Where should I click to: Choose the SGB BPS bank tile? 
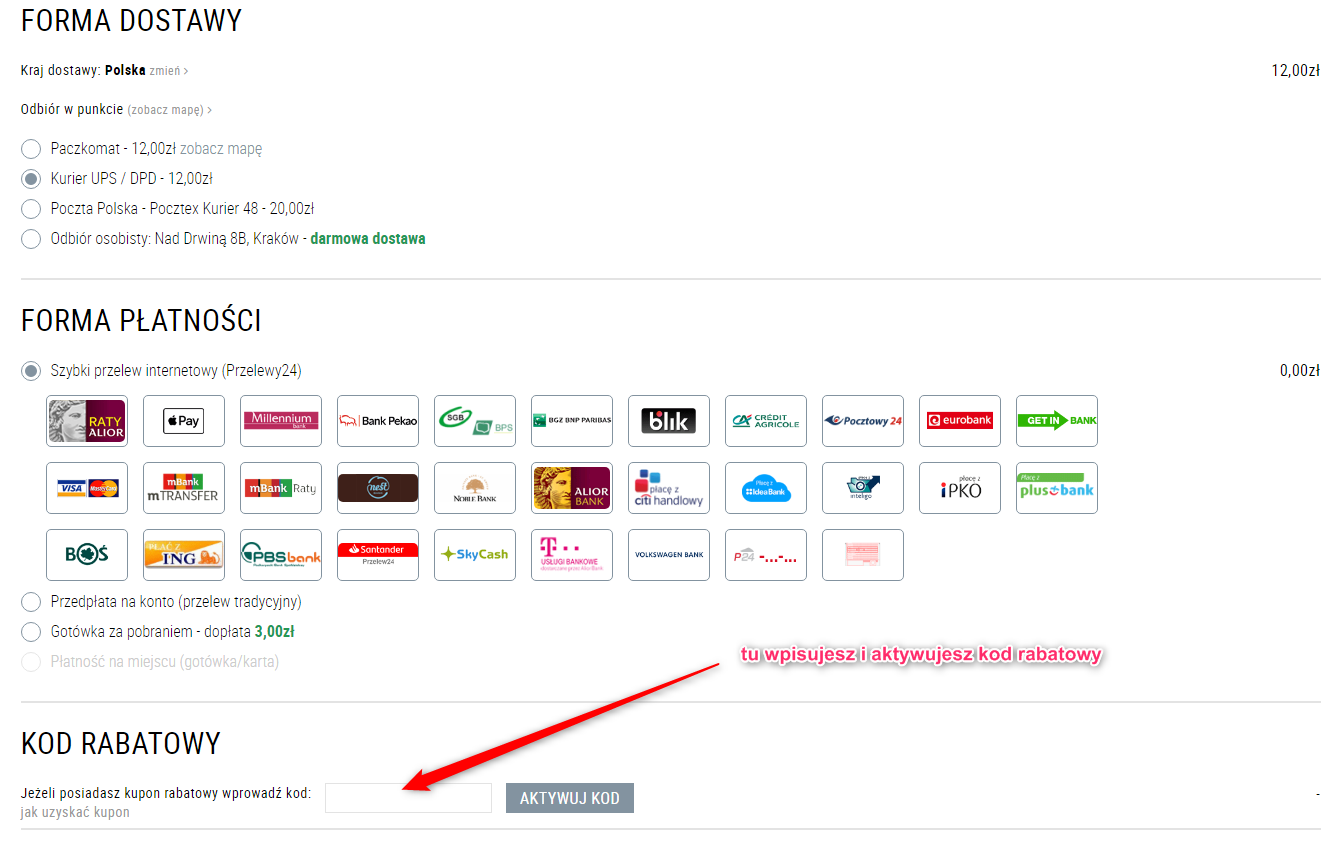[x=475, y=421]
